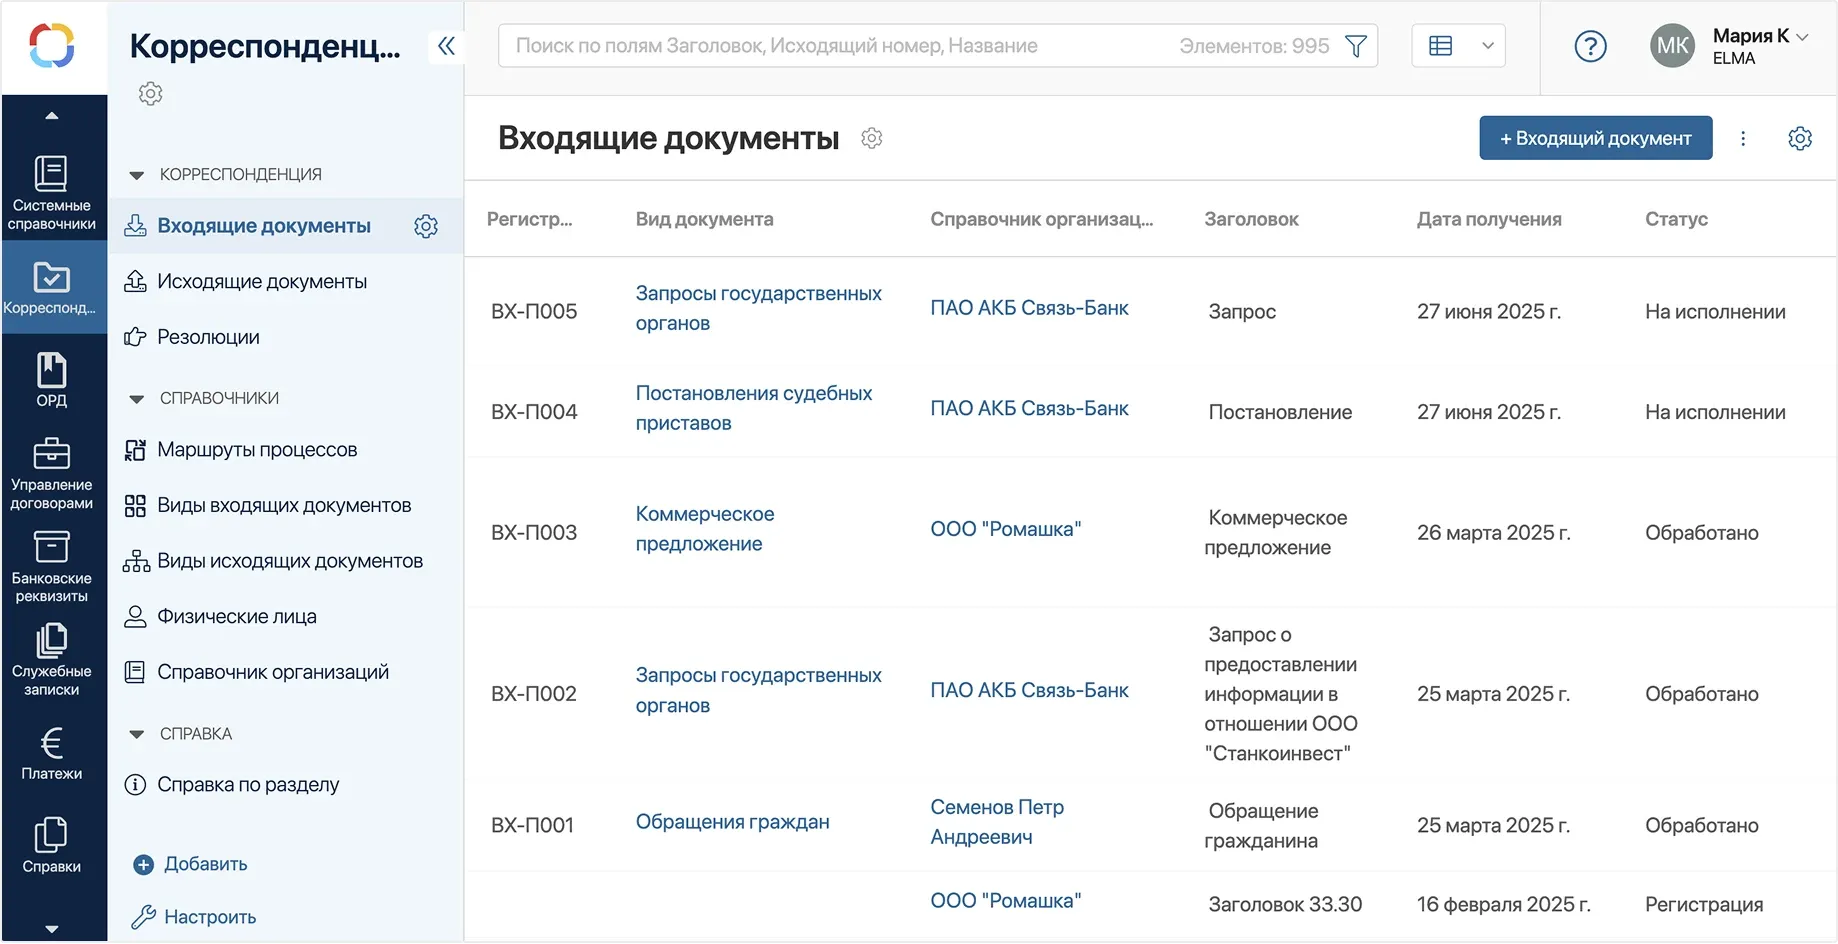Open the three-dot menu near Входящий документ button

coord(1742,138)
